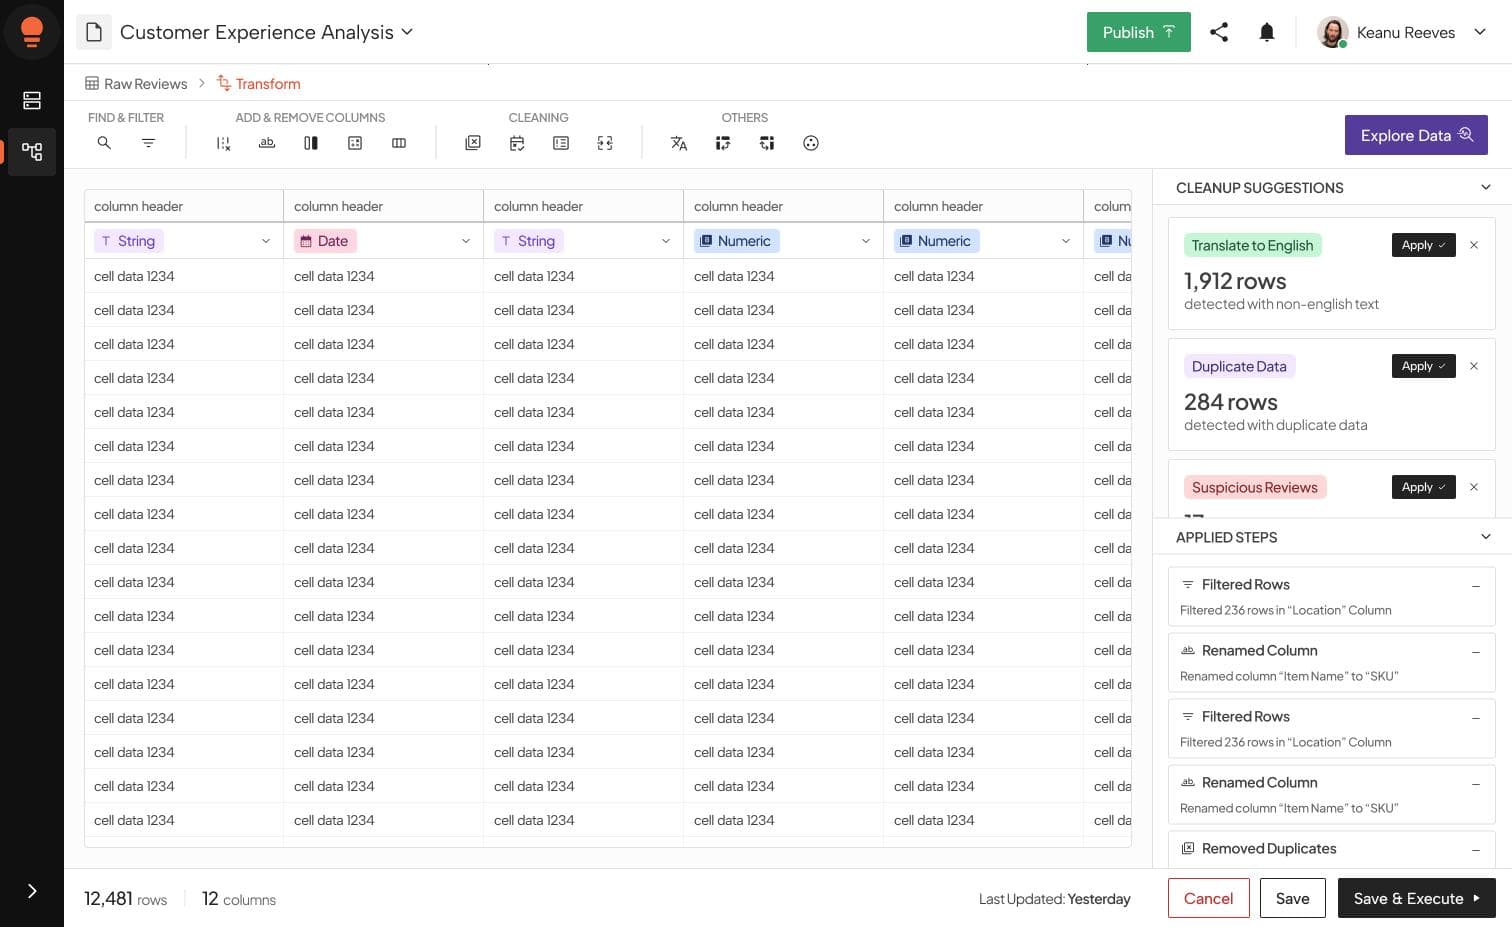Click the list-card icon under Cleaning
The image size is (1512, 927).
pyautogui.click(x=561, y=143)
